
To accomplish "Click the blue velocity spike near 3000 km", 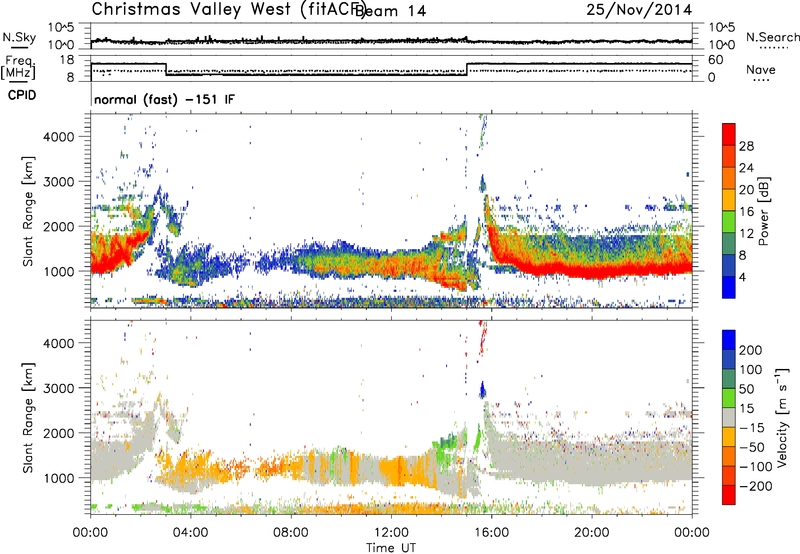I will point(482,390).
